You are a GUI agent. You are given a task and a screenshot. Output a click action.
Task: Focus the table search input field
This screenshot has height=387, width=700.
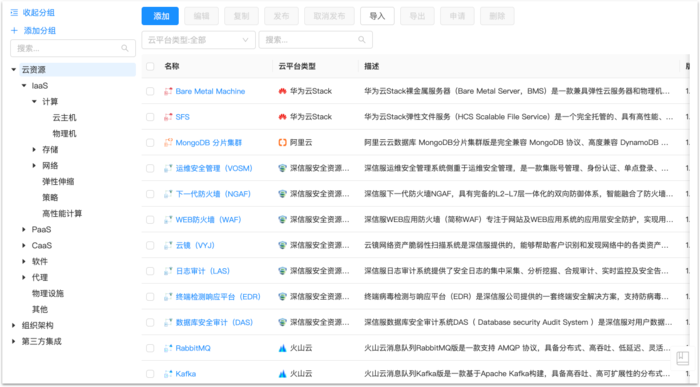316,40
